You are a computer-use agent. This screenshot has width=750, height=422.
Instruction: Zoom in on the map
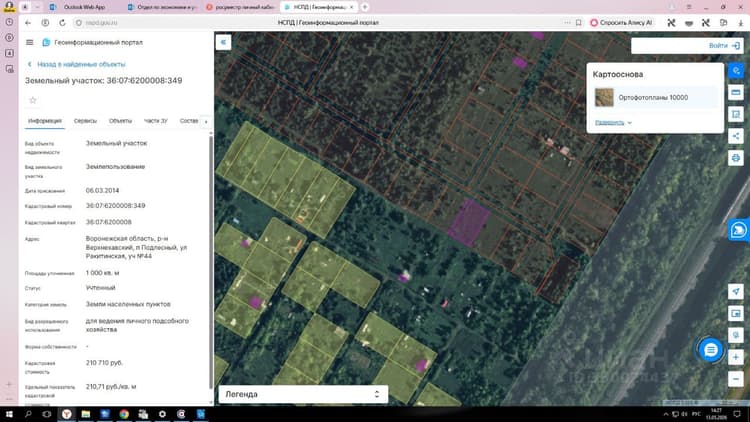tap(736, 357)
